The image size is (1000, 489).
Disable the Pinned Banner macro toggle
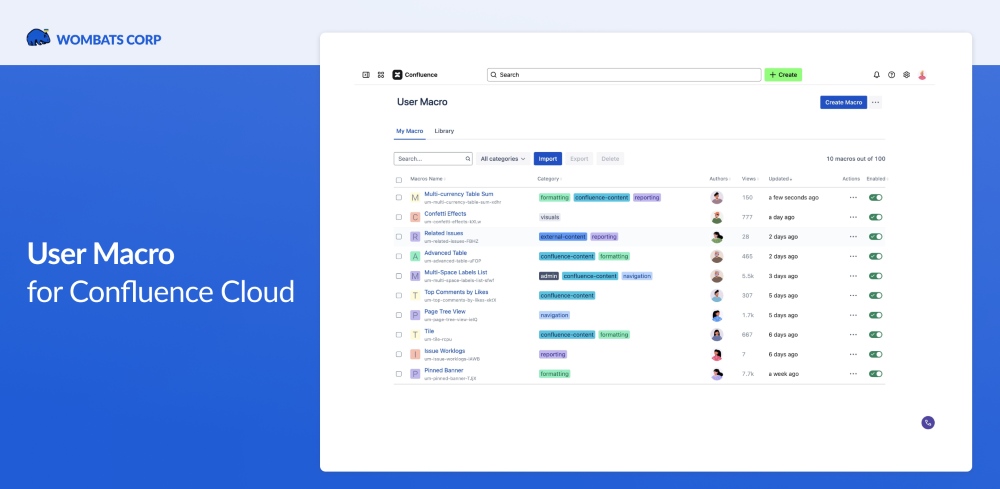(876, 374)
